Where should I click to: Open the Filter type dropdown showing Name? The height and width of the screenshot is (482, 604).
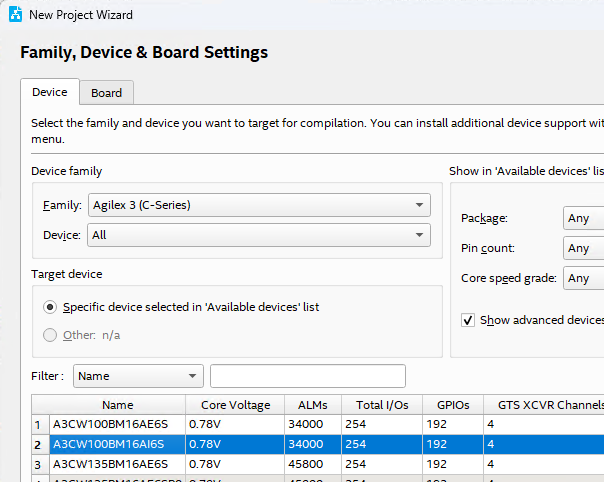point(138,376)
